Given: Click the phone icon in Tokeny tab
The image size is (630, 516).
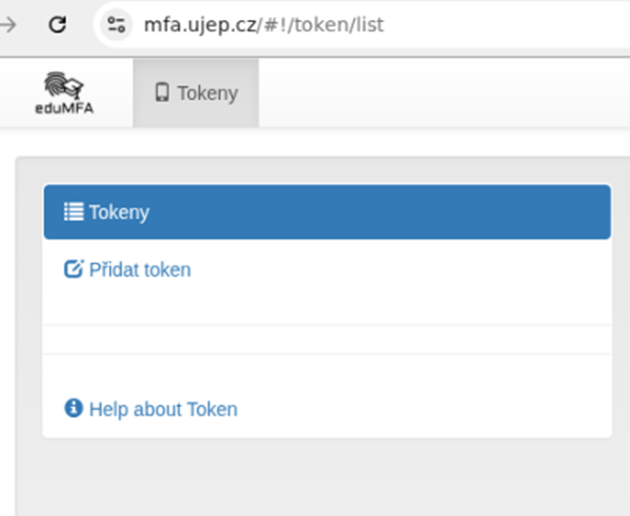Looking at the screenshot, I should pyautogui.click(x=162, y=92).
